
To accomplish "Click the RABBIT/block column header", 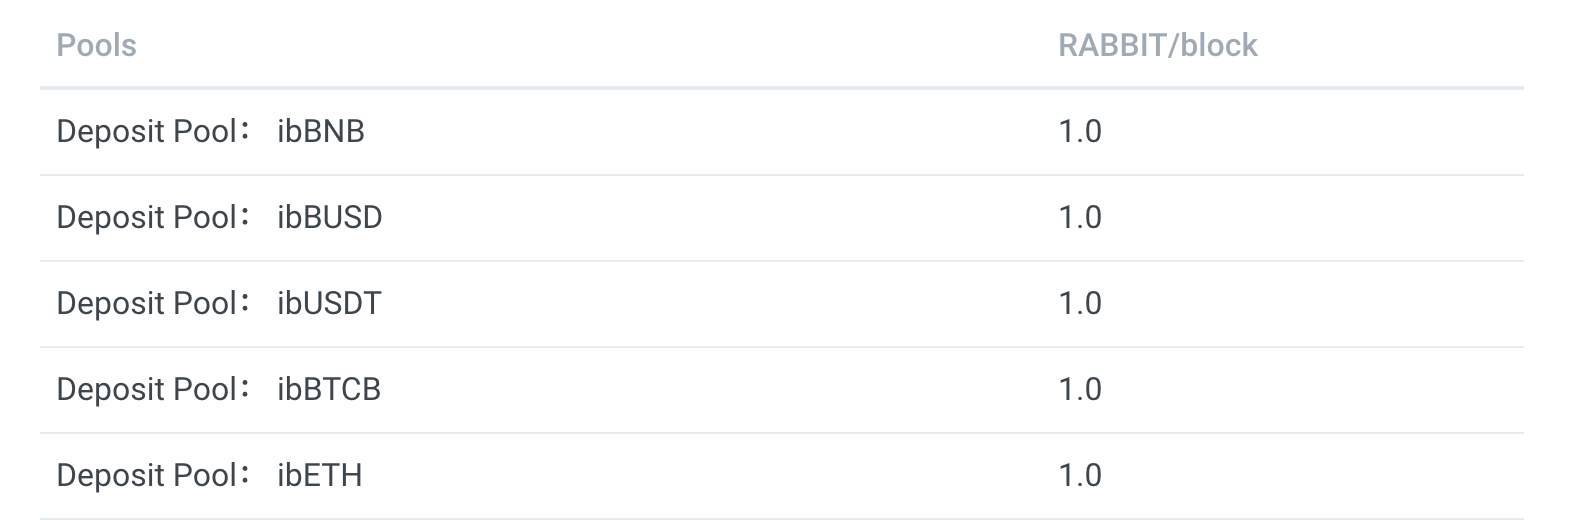I will [1157, 45].
